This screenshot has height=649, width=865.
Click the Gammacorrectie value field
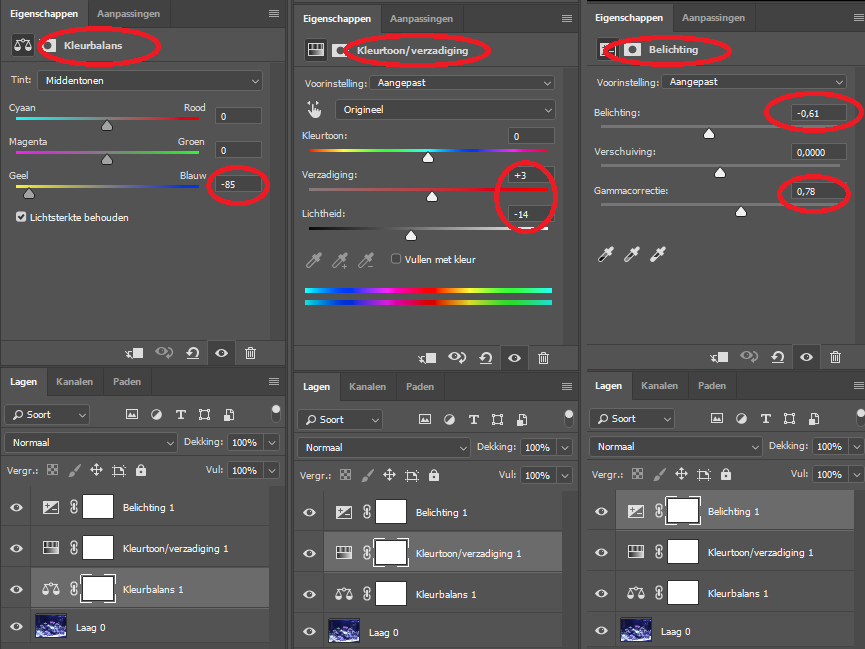click(817, 191)
